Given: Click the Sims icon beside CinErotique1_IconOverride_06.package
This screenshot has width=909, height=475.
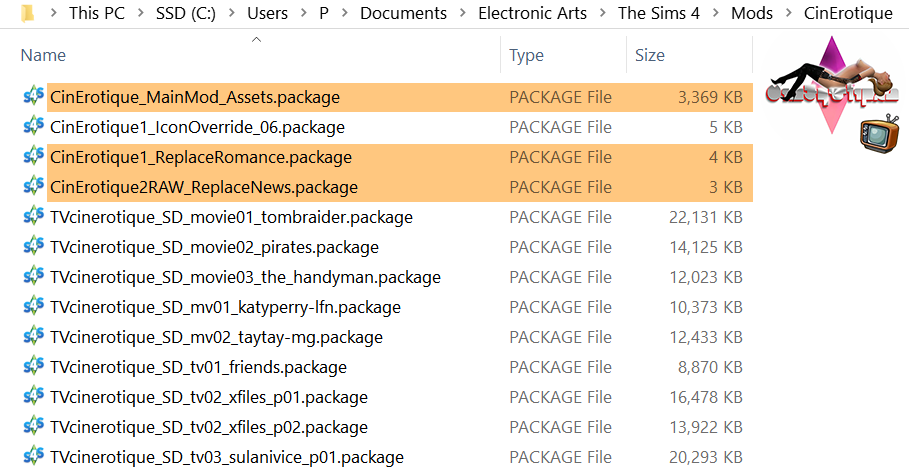Looking at the screenshot, I should coord(34,126).
